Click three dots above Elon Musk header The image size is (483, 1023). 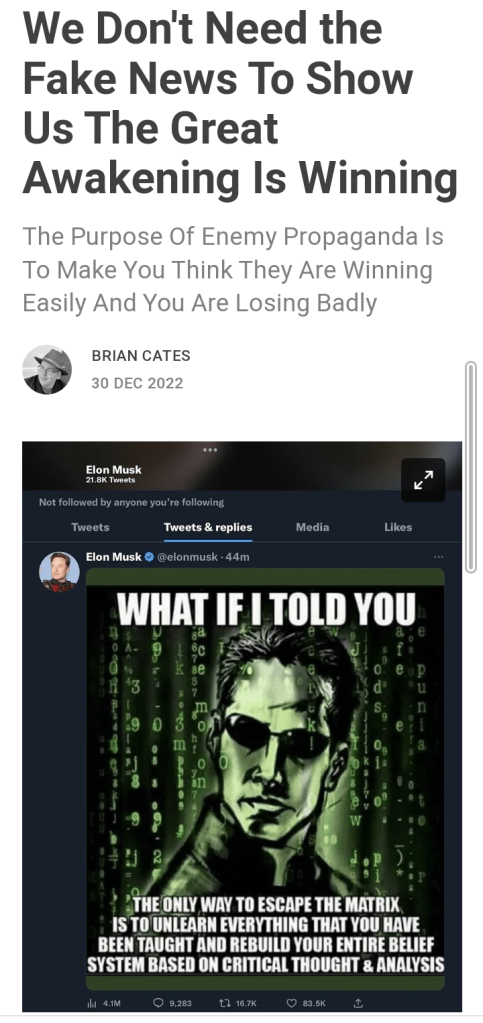210,450
